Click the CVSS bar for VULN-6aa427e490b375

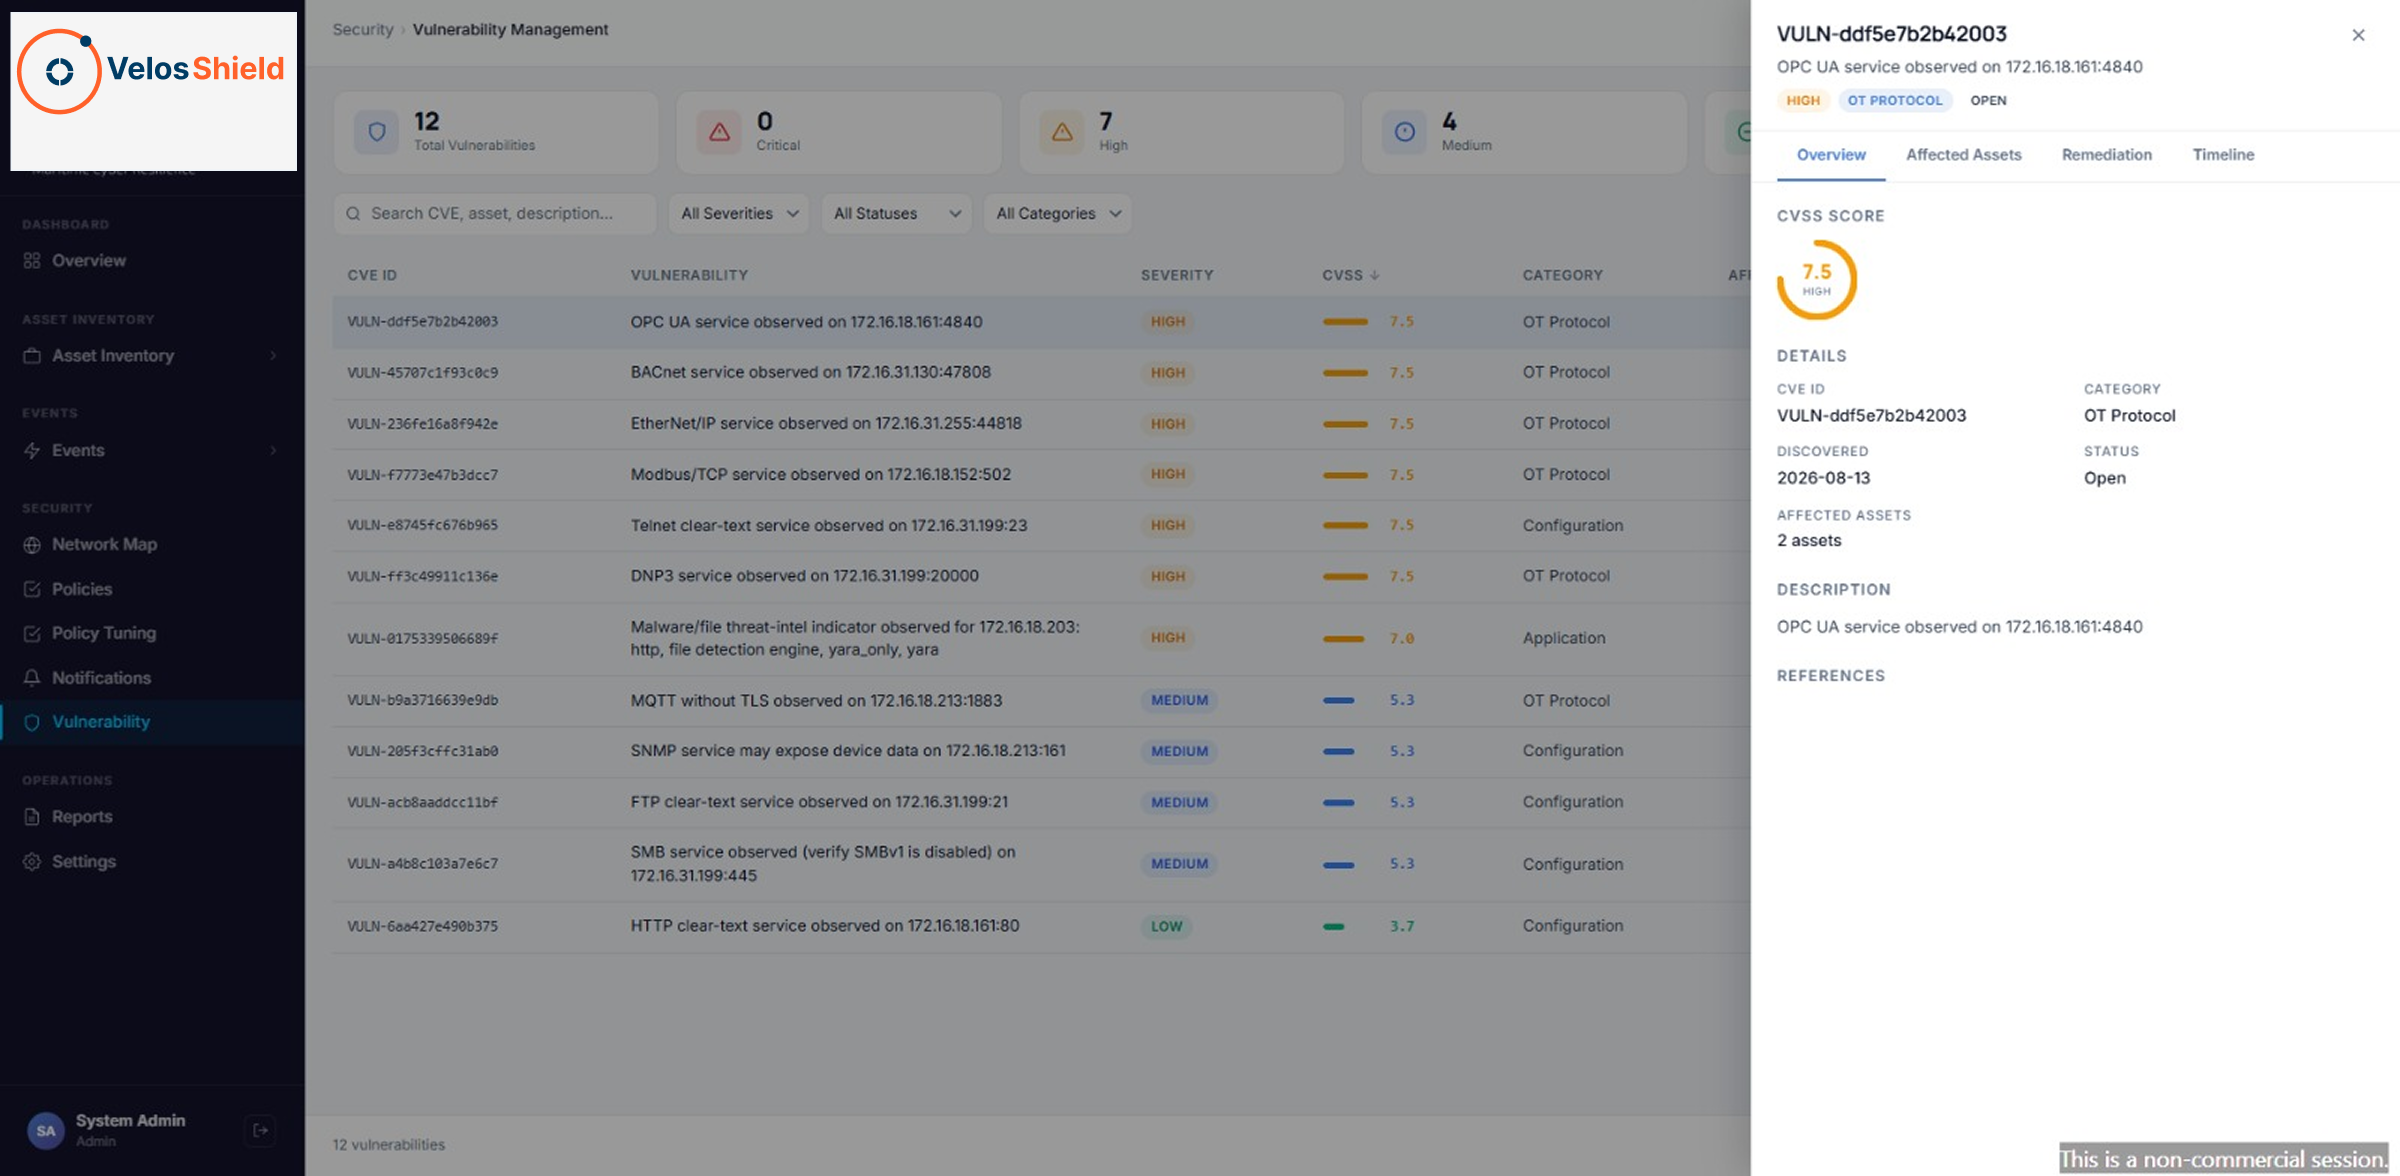1334,927
